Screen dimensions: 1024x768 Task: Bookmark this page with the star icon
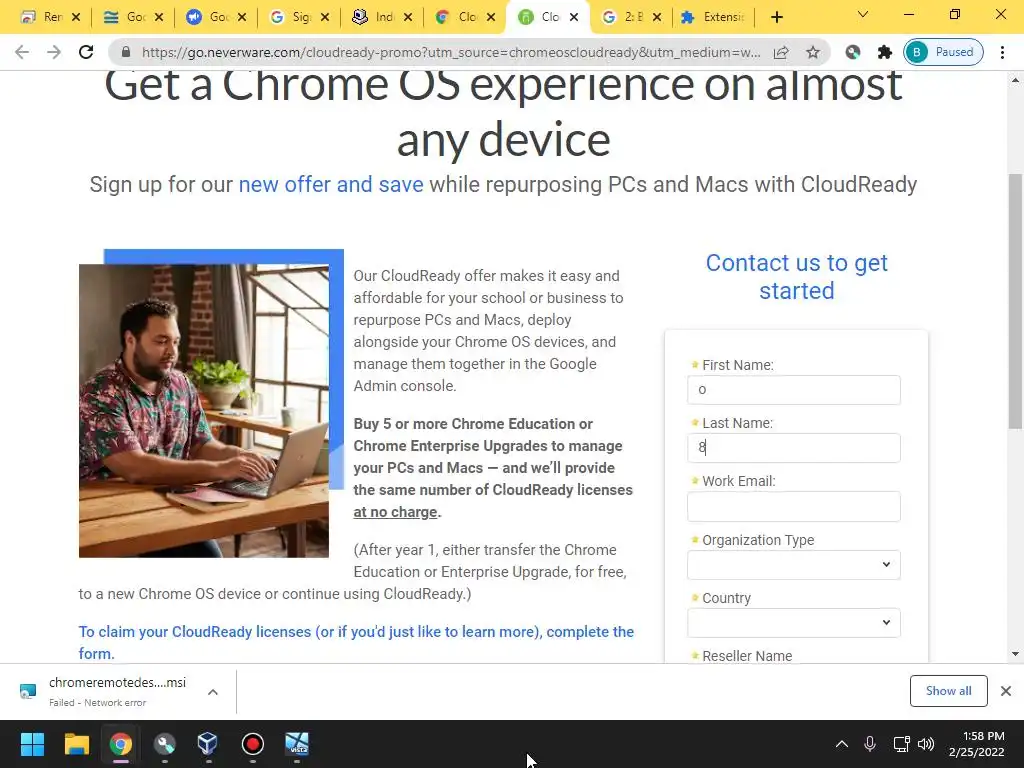pos(812,52)
